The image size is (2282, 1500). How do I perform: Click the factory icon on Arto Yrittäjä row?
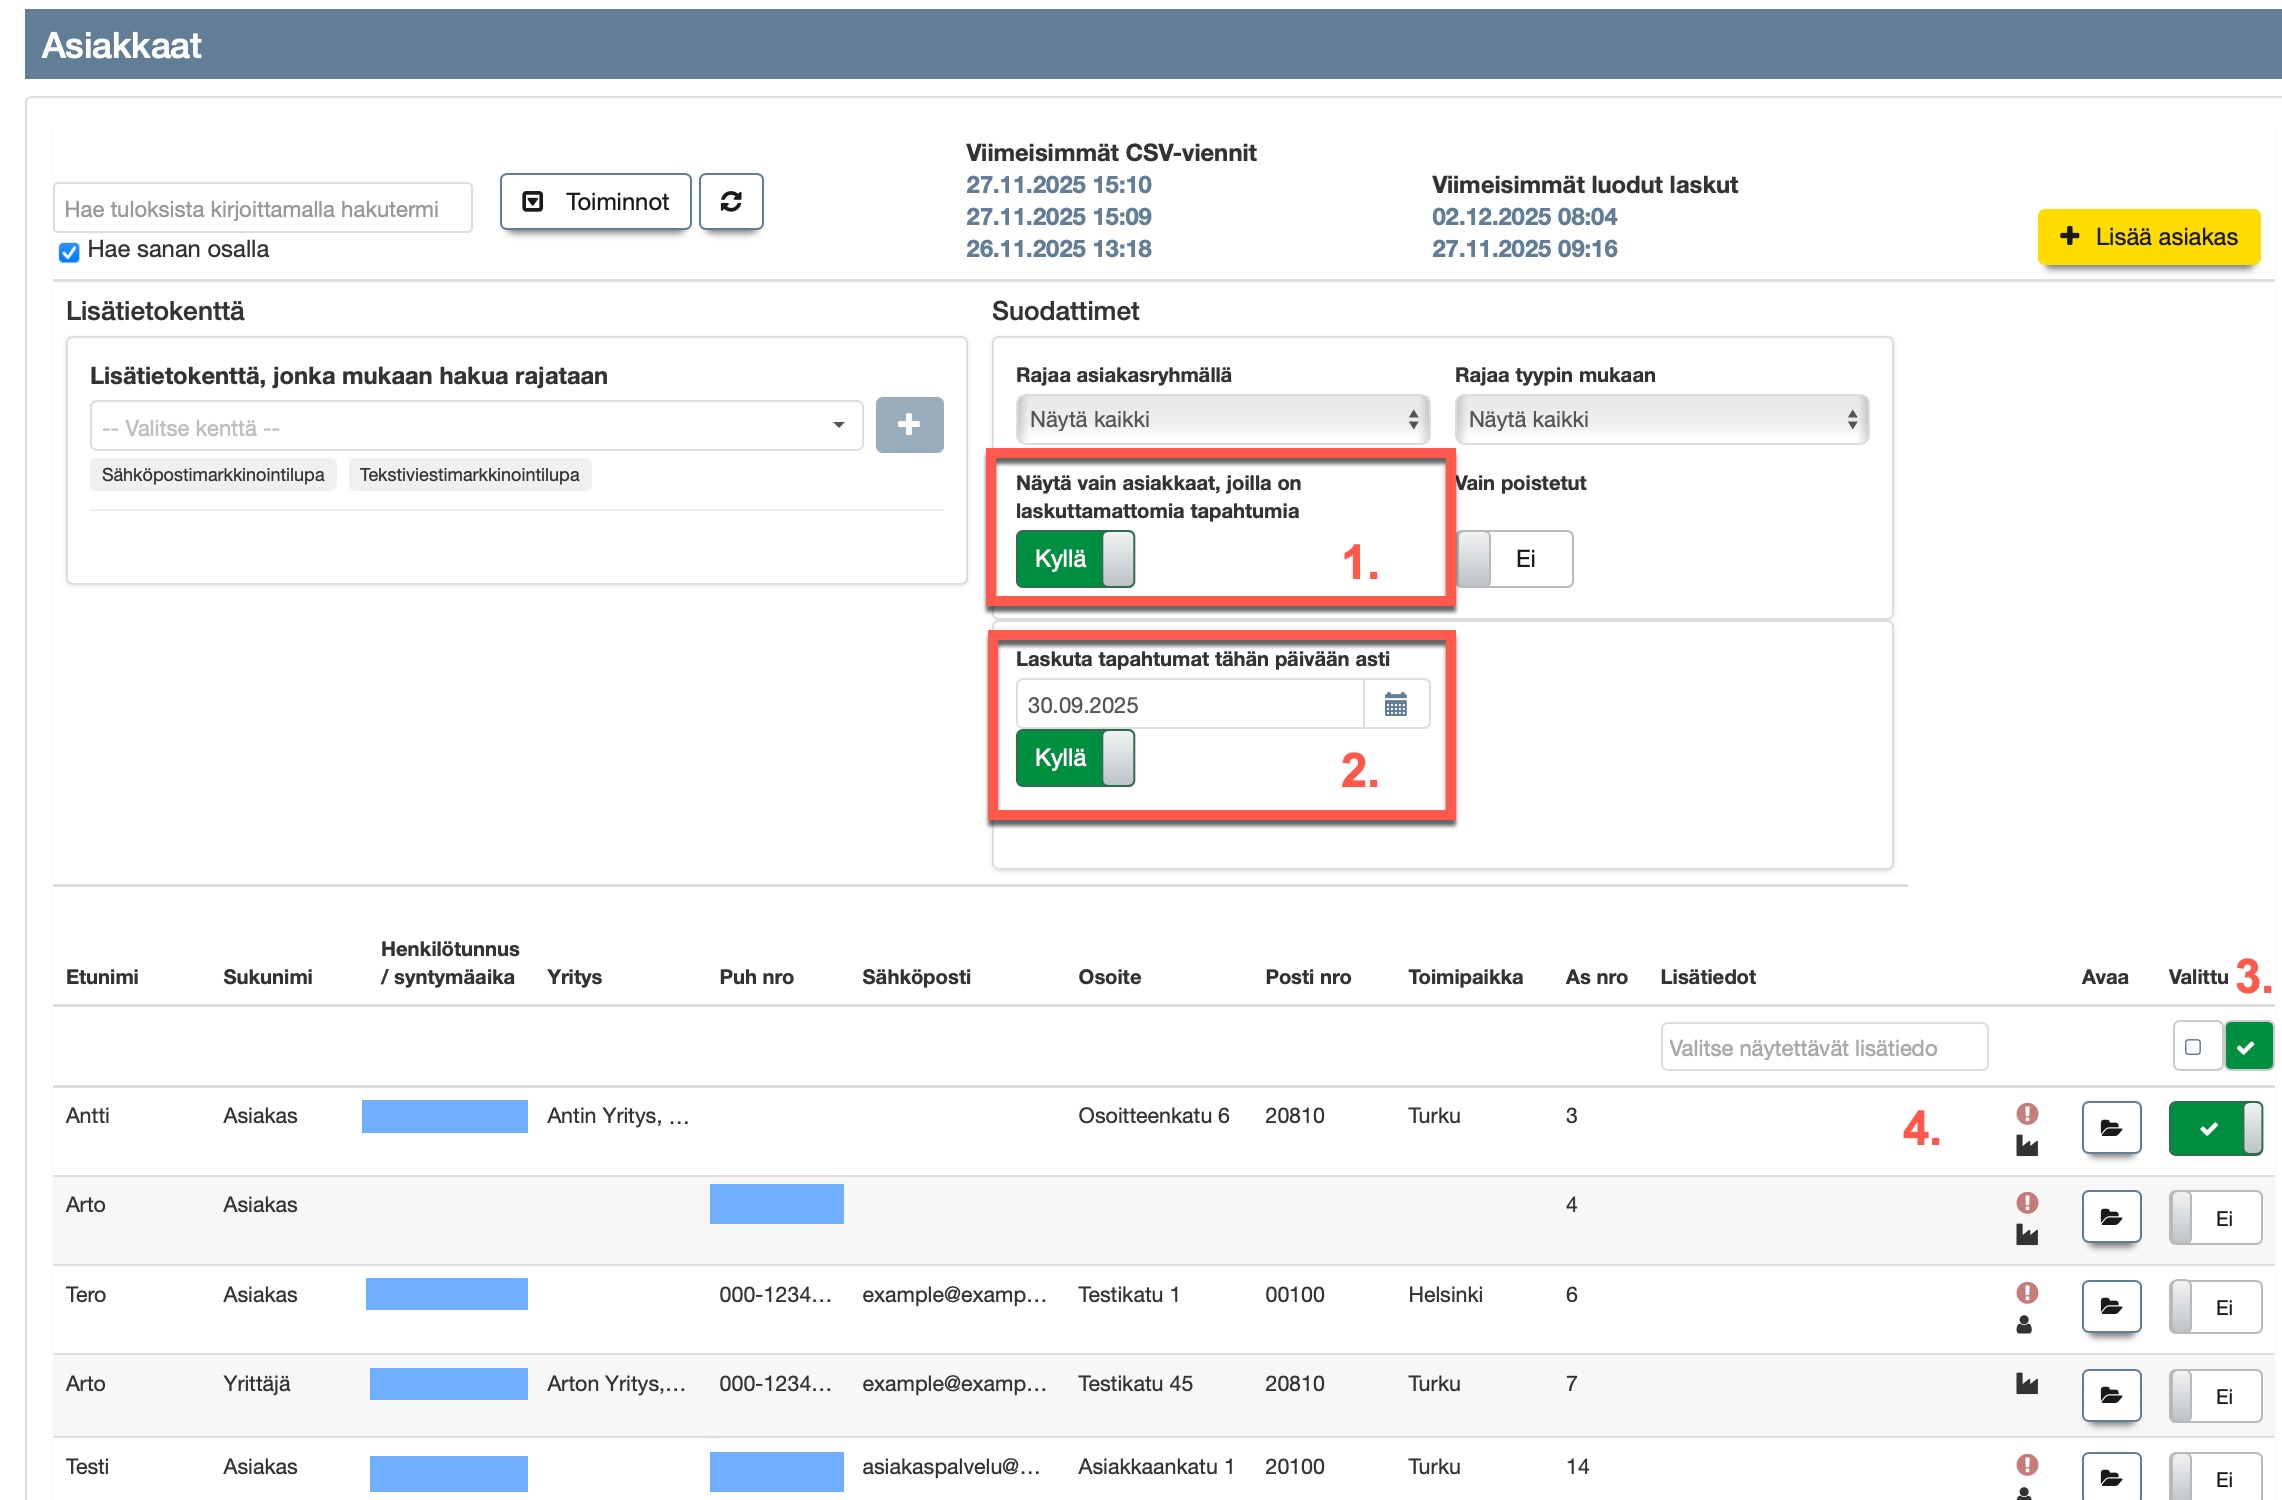click(2027, 1384)
